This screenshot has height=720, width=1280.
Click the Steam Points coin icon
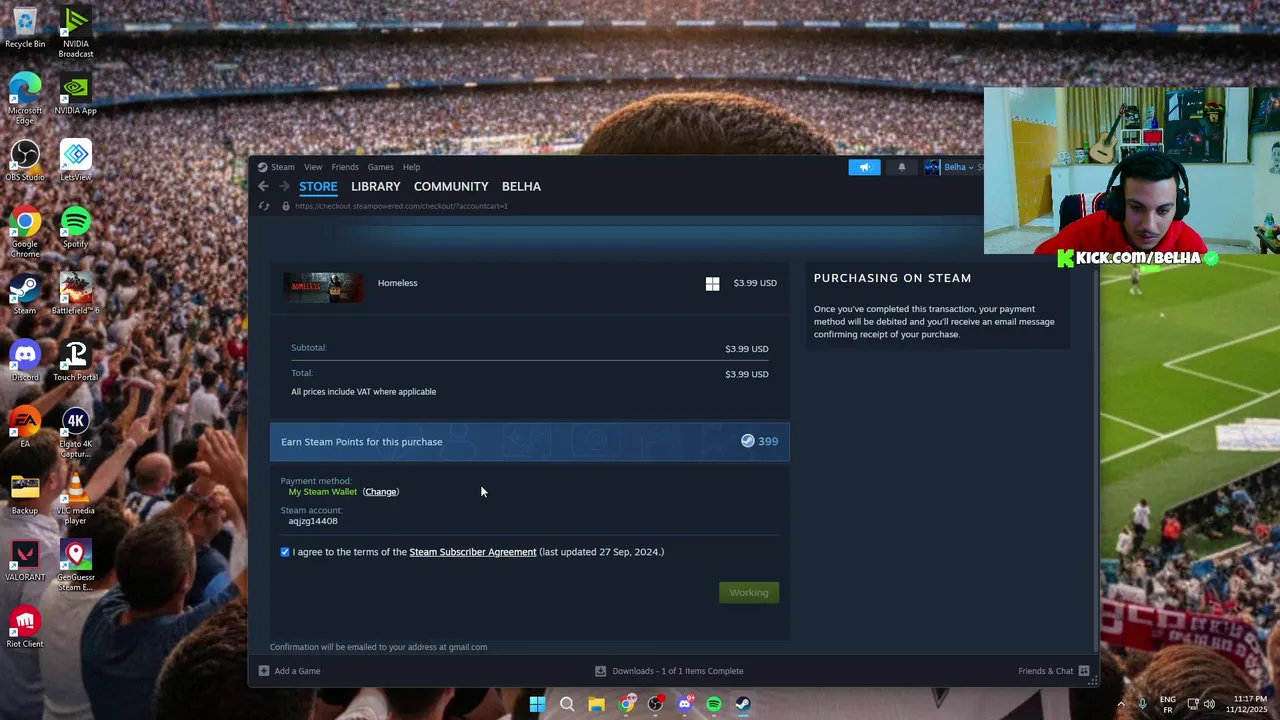pos(747,441)
